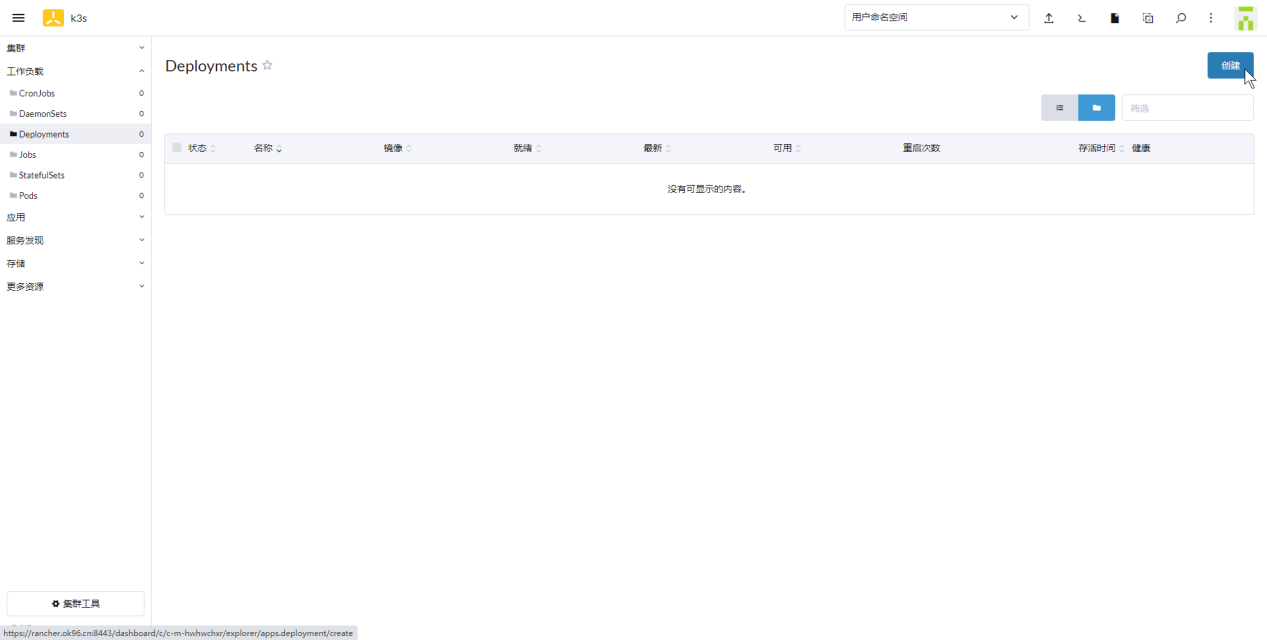1267x640 pixels.
Task: Switch to group-by-namespace folder view
Action: pyautogui.click(x=1096, y=108)
